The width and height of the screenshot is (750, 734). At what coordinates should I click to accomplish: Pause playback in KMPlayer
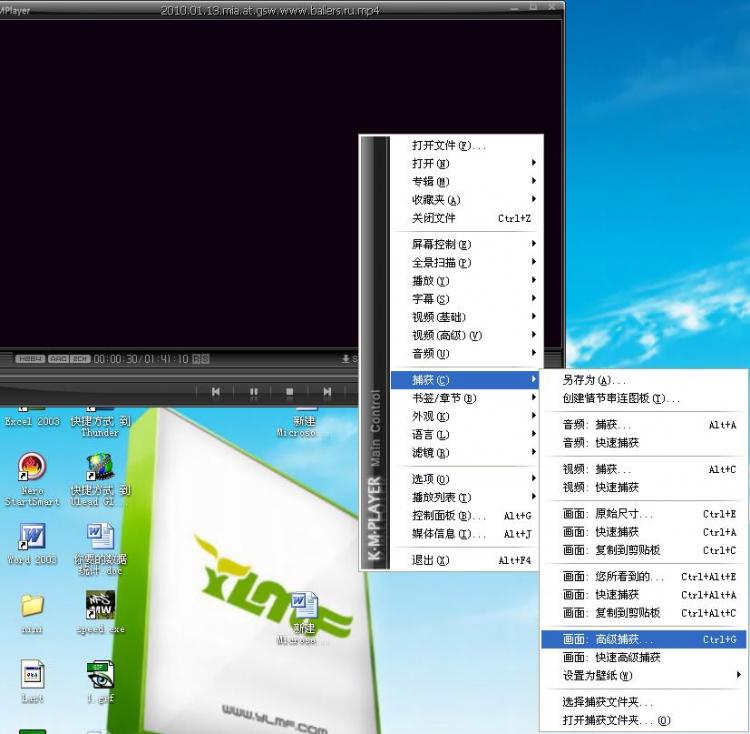(x=254, y=392)
